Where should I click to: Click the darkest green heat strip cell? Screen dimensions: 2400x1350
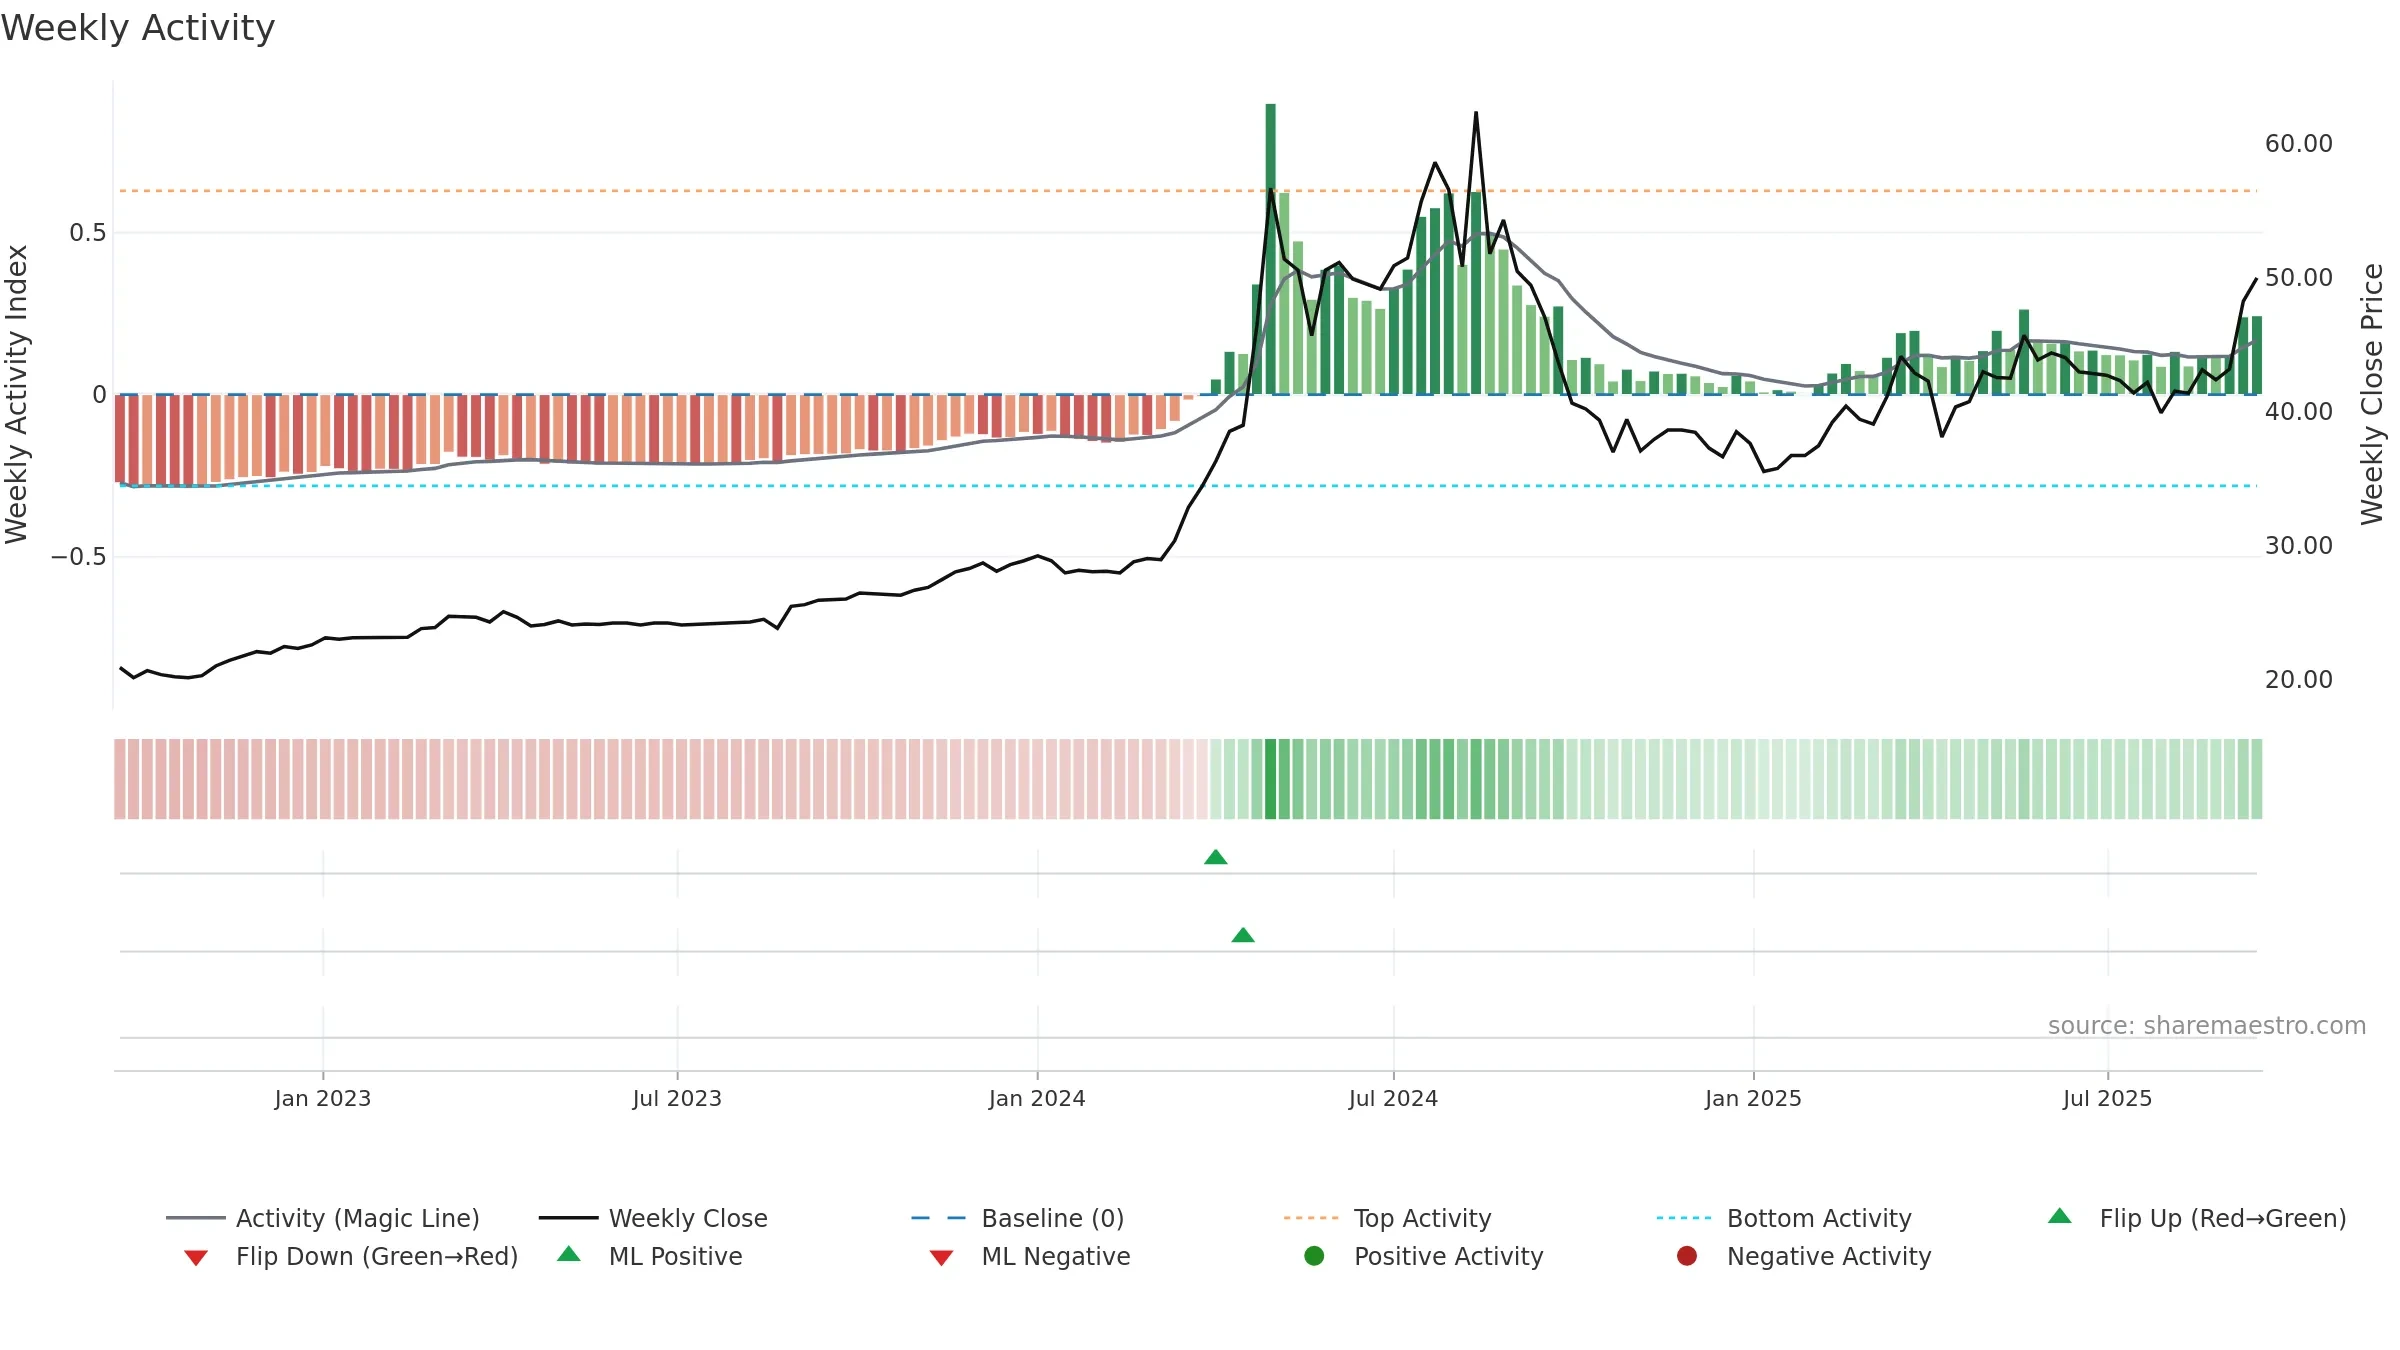pyautogui.click(x=1270, y=779)
